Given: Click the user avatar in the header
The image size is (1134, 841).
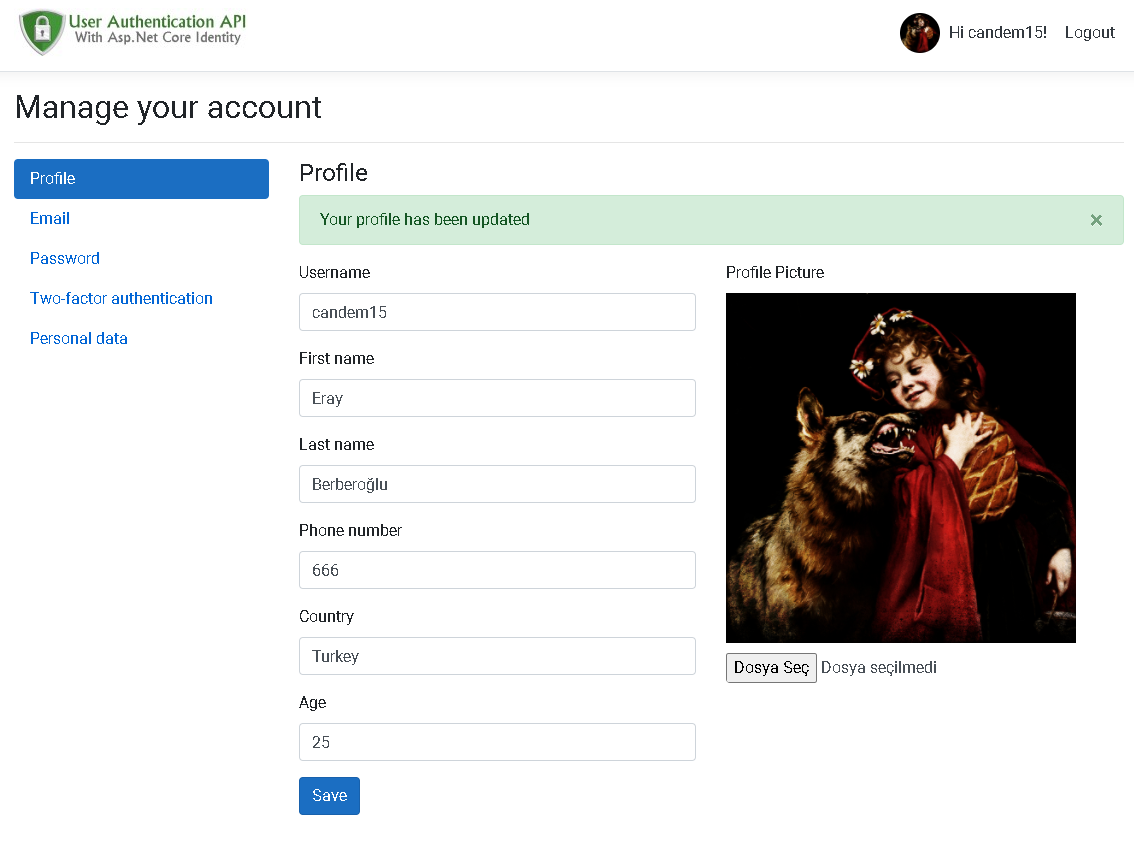Looking at the screenshot, I should point(919,33).
